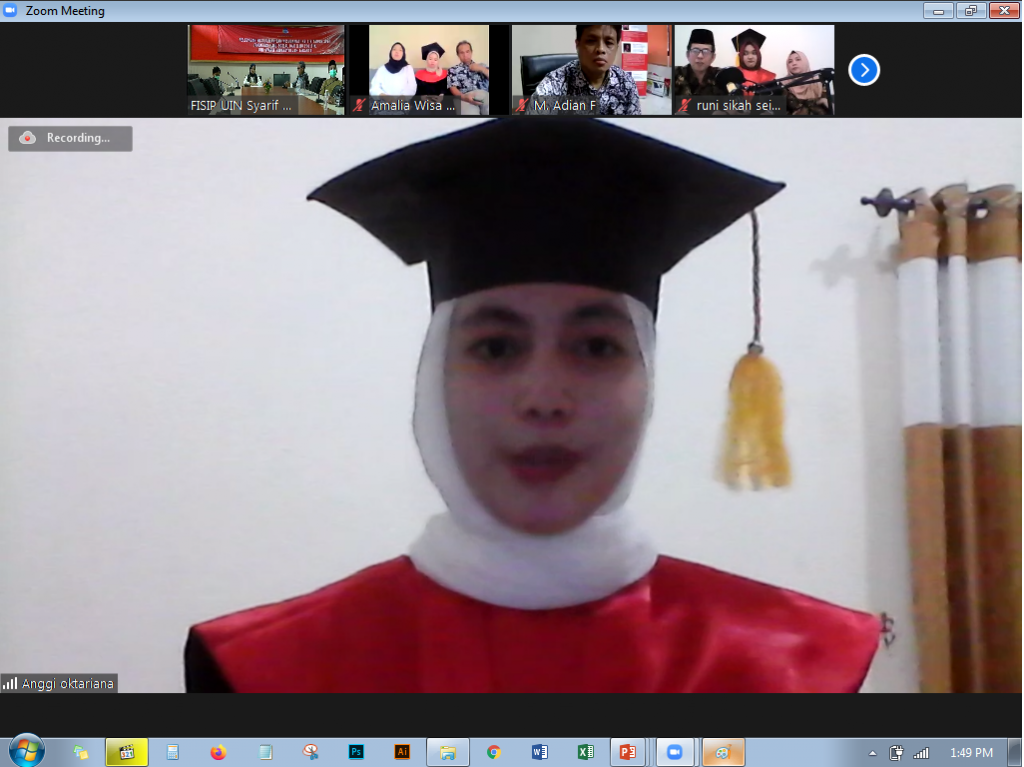Image resolution: width=1024 pixels, height=767 pixels.
Task: Click the Recording indicator at top left
Action: (x=70, y=138)
